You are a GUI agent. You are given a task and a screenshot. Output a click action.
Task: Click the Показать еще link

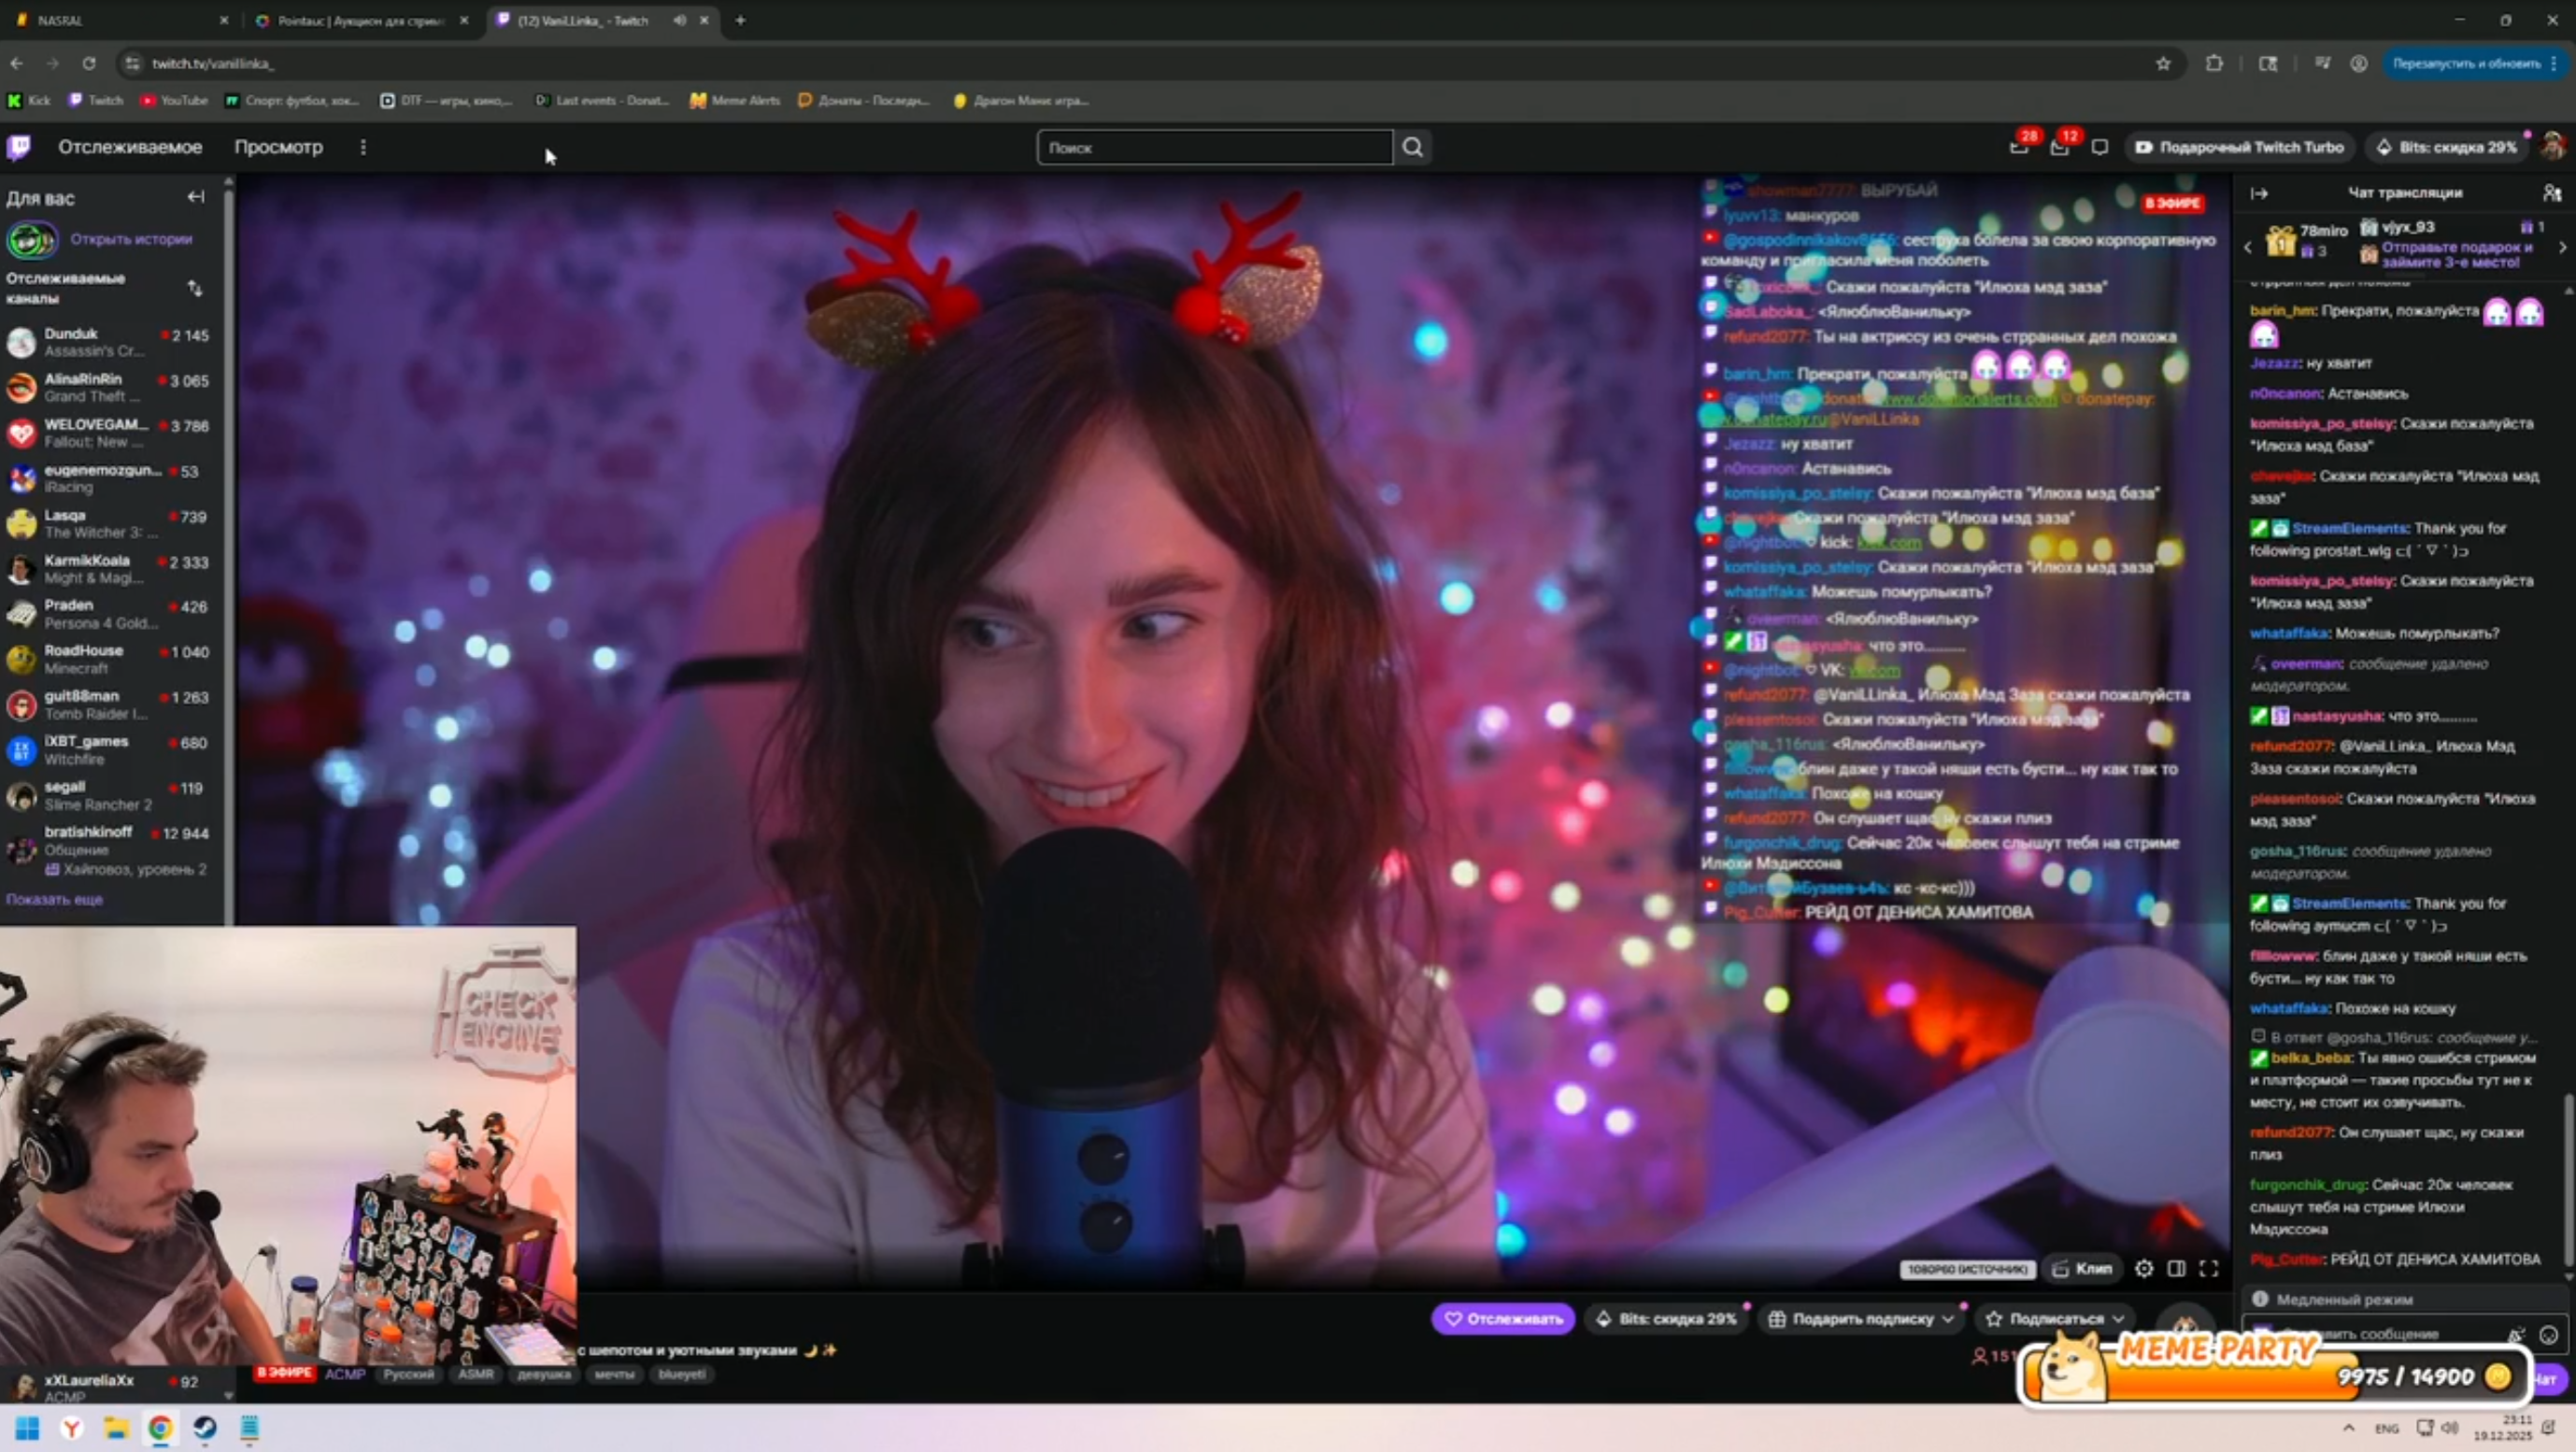(54, 899)
